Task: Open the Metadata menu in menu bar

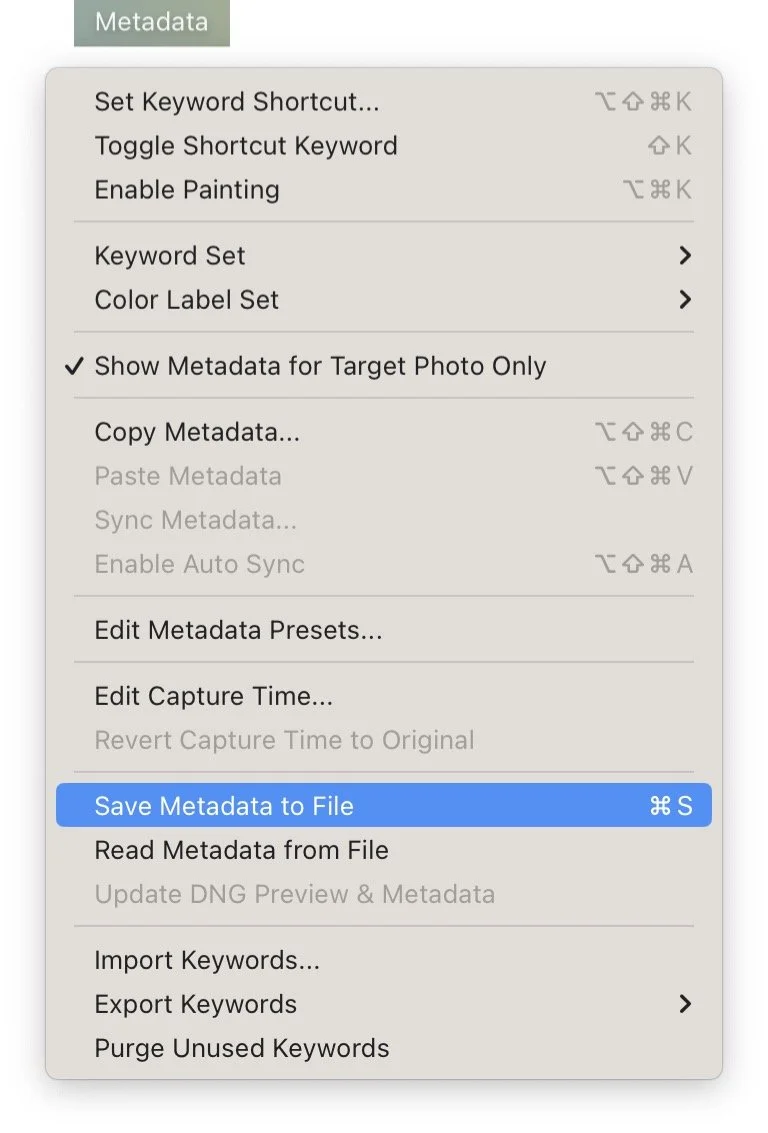Action: click(x=151, y=22)
